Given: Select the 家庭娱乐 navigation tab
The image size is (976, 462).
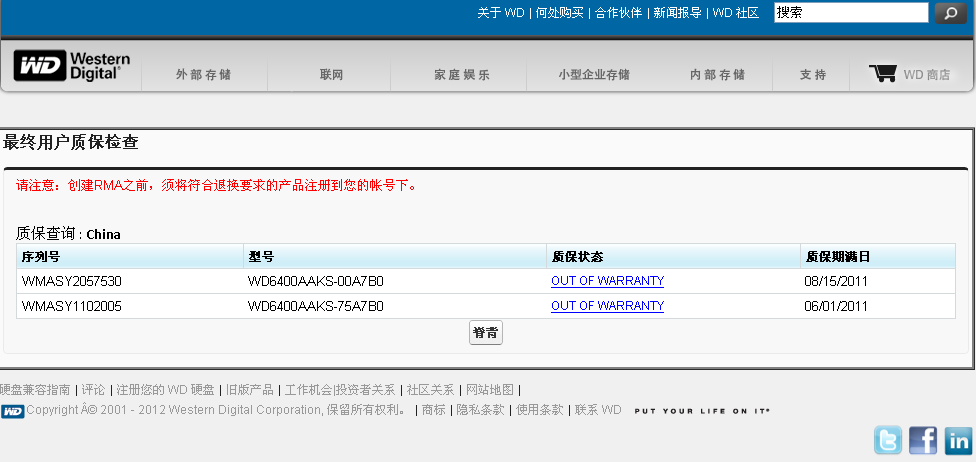Looking at the screenshot, I should (x=462, y=75).
